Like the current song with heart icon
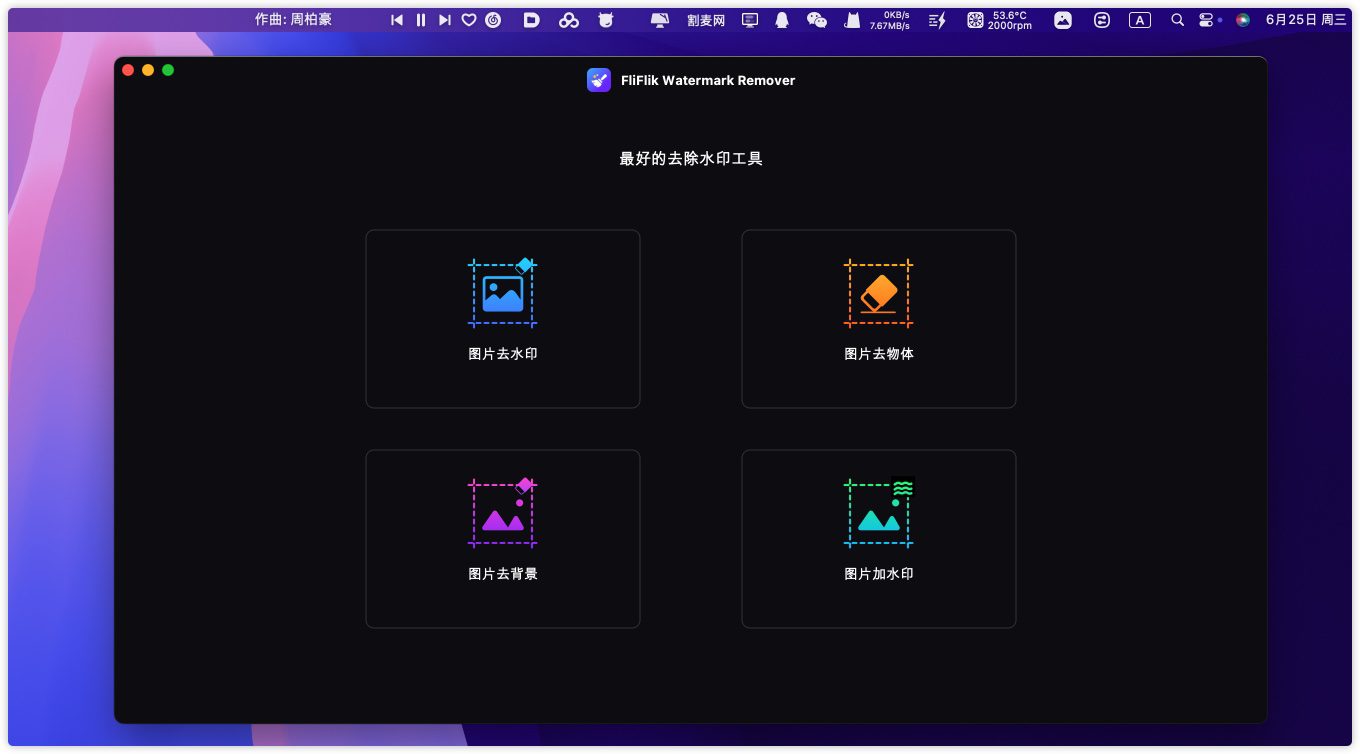The width and height of the screenshot is (1360, 754). 469,20
